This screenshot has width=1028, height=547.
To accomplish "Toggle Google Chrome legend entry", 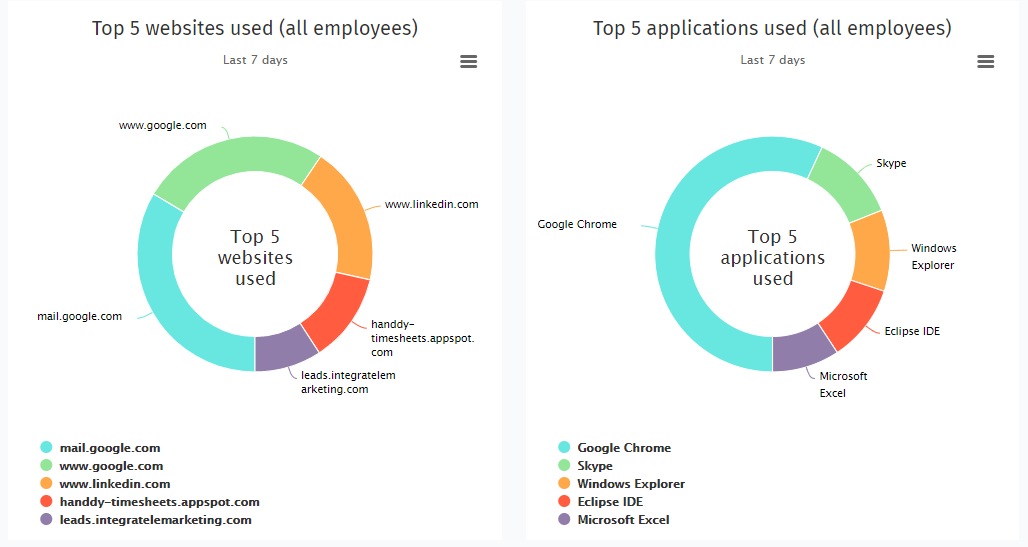I will pyautogui.click(x=624, y=448).
